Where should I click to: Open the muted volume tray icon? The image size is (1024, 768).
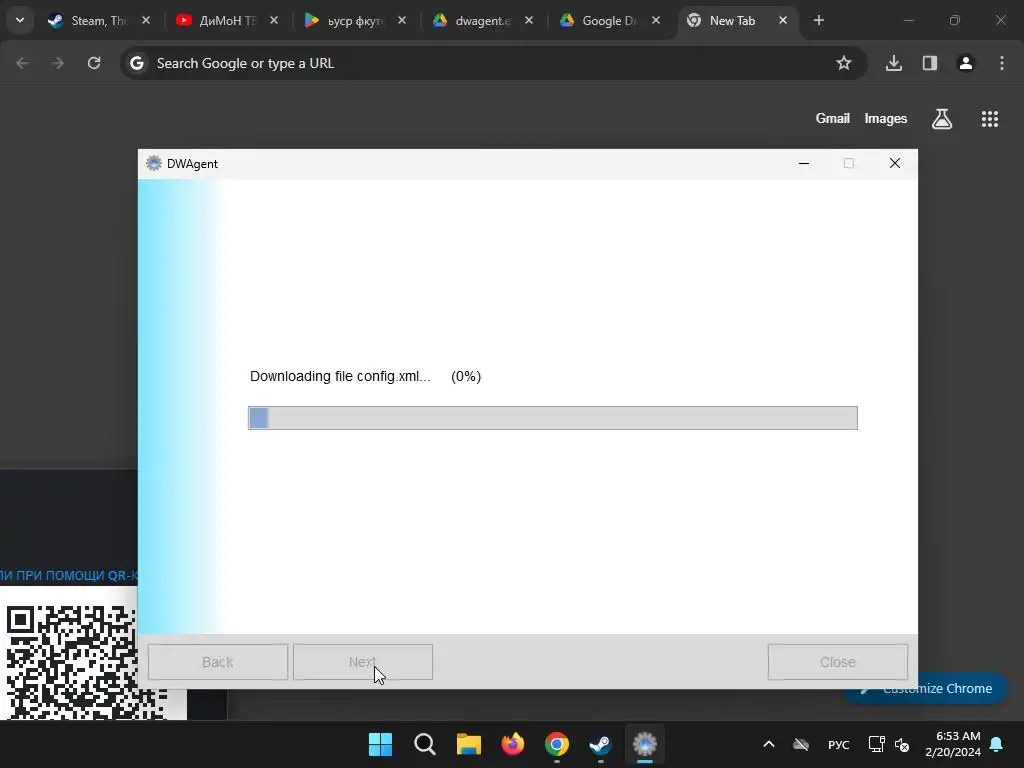pos(902,744)
